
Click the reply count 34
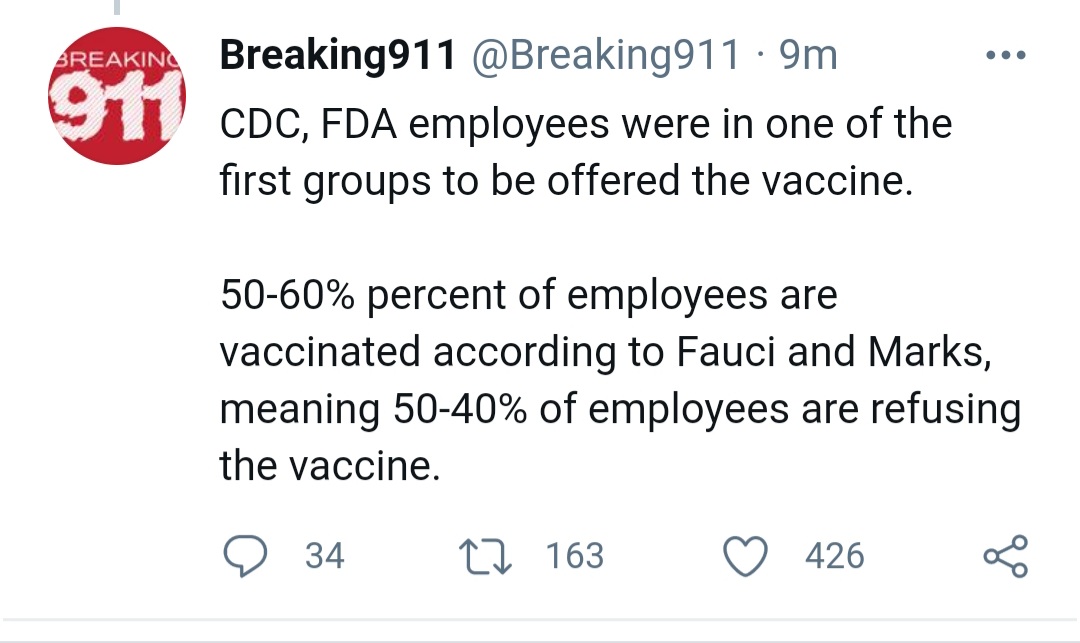pyautogui.click(x=324, y=556)
